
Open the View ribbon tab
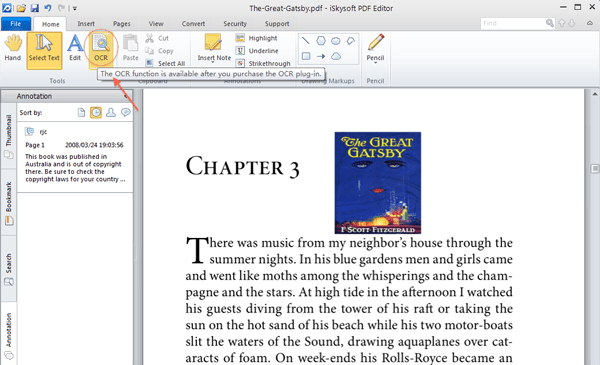(156, 24)
